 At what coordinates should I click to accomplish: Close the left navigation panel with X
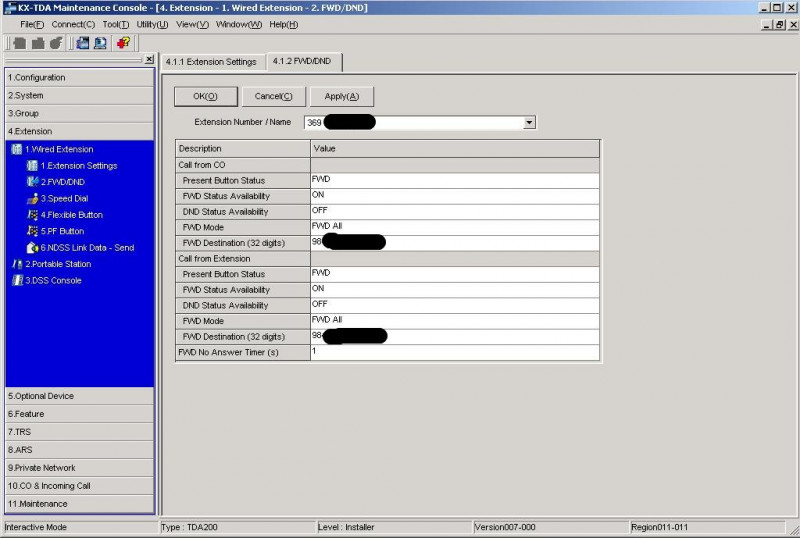(x=149, y=59)
